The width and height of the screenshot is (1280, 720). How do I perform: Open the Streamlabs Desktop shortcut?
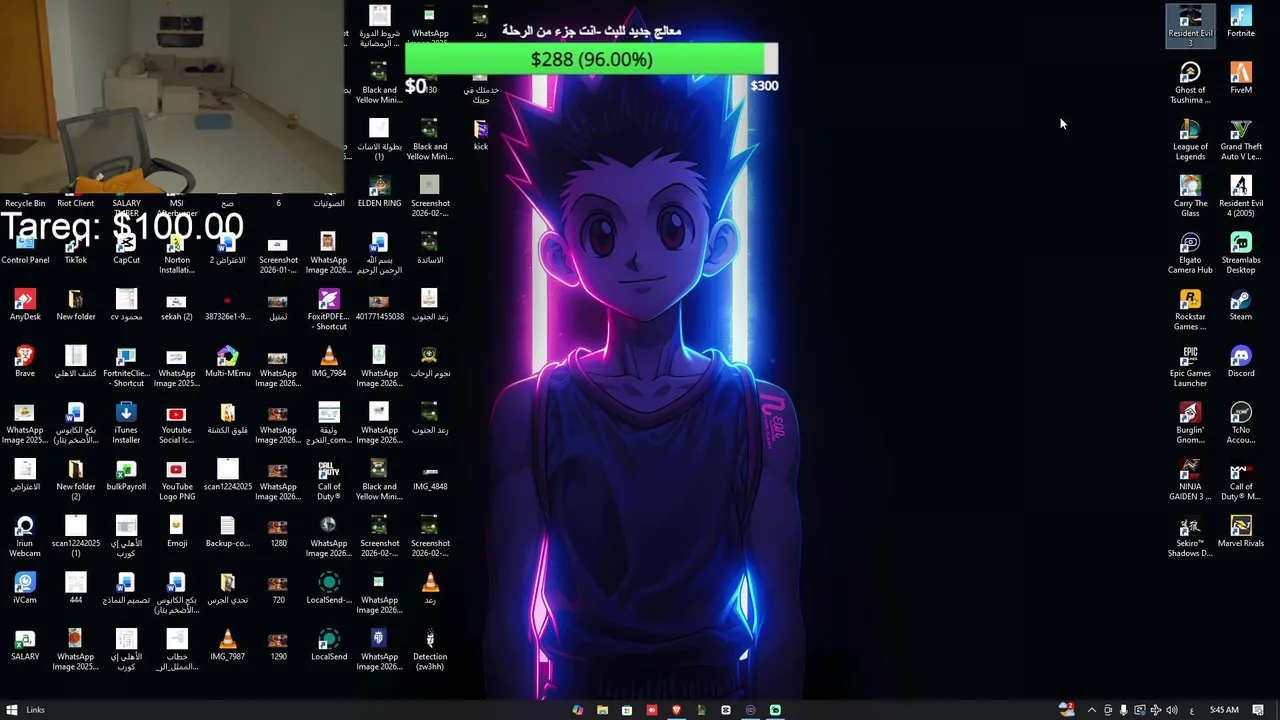point(1241,253)
